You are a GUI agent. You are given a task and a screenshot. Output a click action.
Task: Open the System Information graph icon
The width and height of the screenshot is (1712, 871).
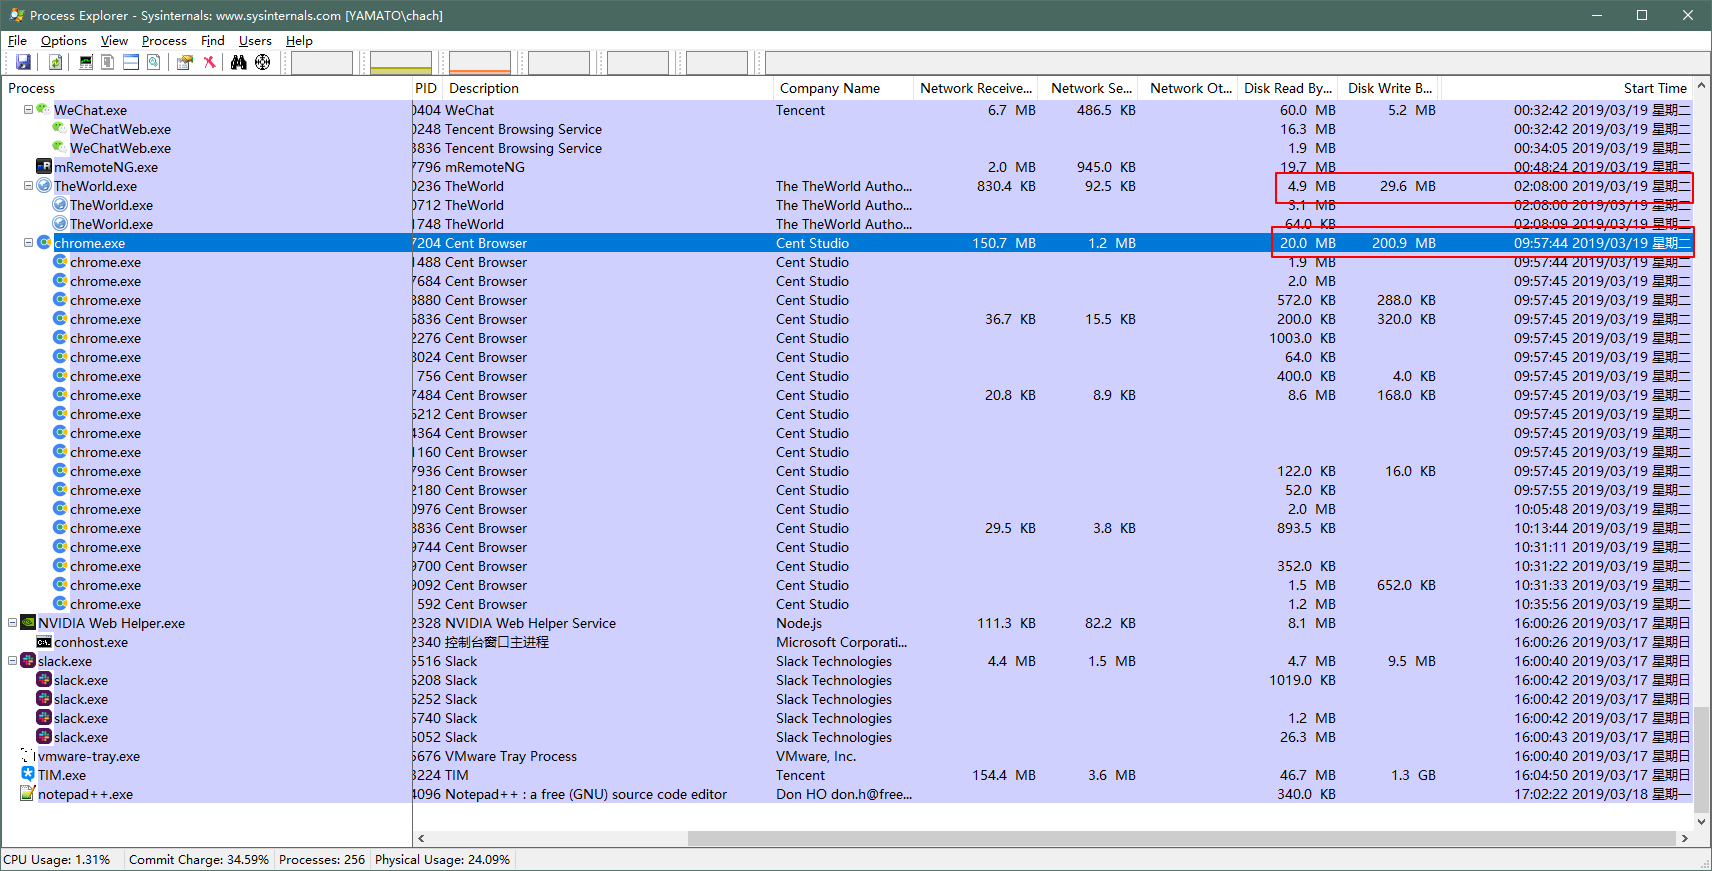point(86,62)
